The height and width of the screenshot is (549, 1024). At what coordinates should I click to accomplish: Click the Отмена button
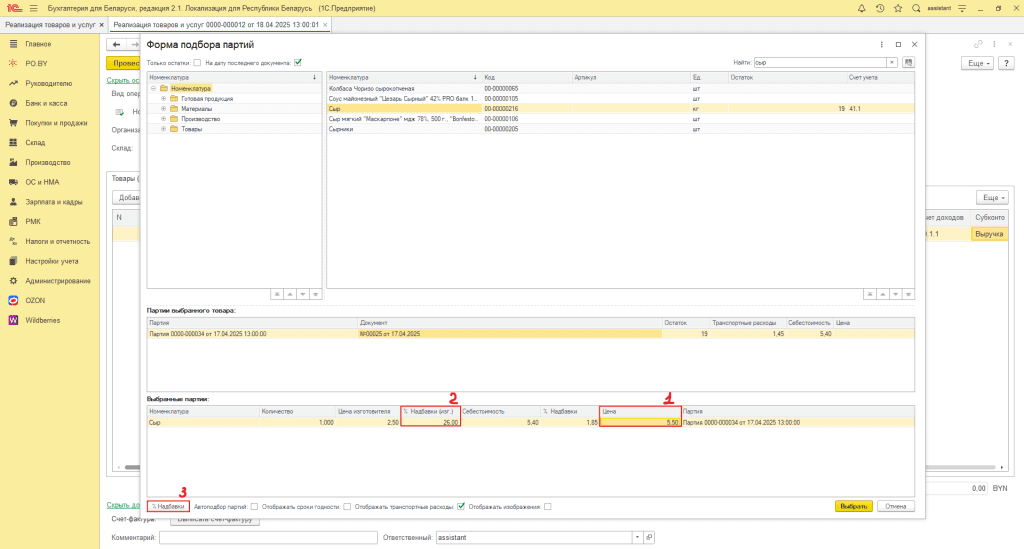[x=896, y=507]
